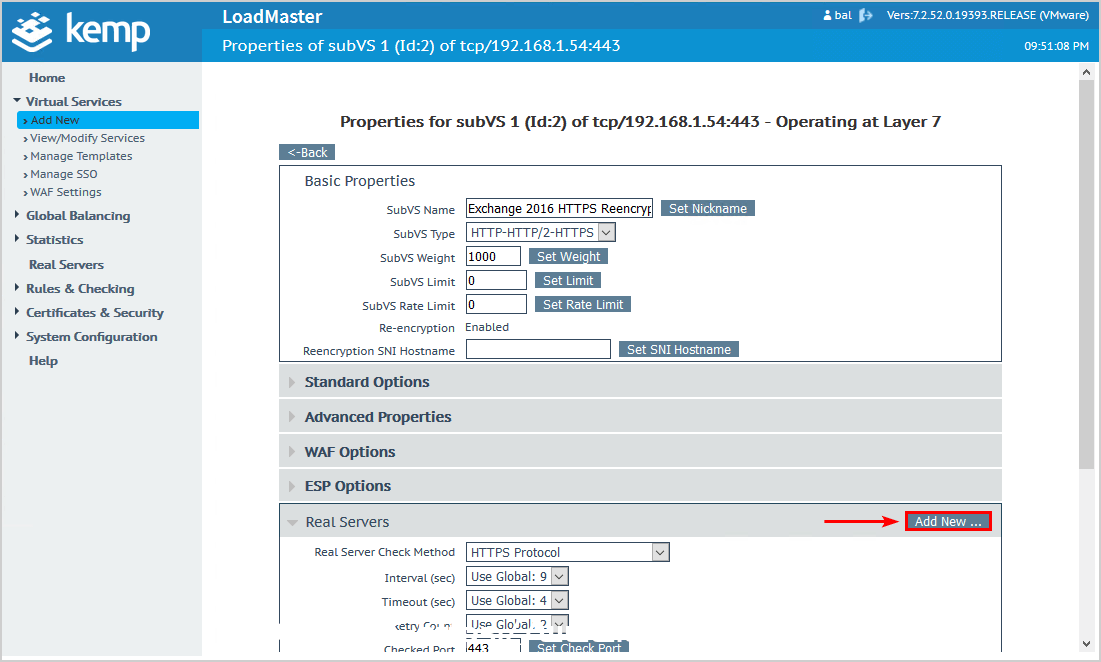Image resolution: width=1101 pixels, height=662 pixels.
Task: Click the SubVS Name input field
Action: coord(559,208)
